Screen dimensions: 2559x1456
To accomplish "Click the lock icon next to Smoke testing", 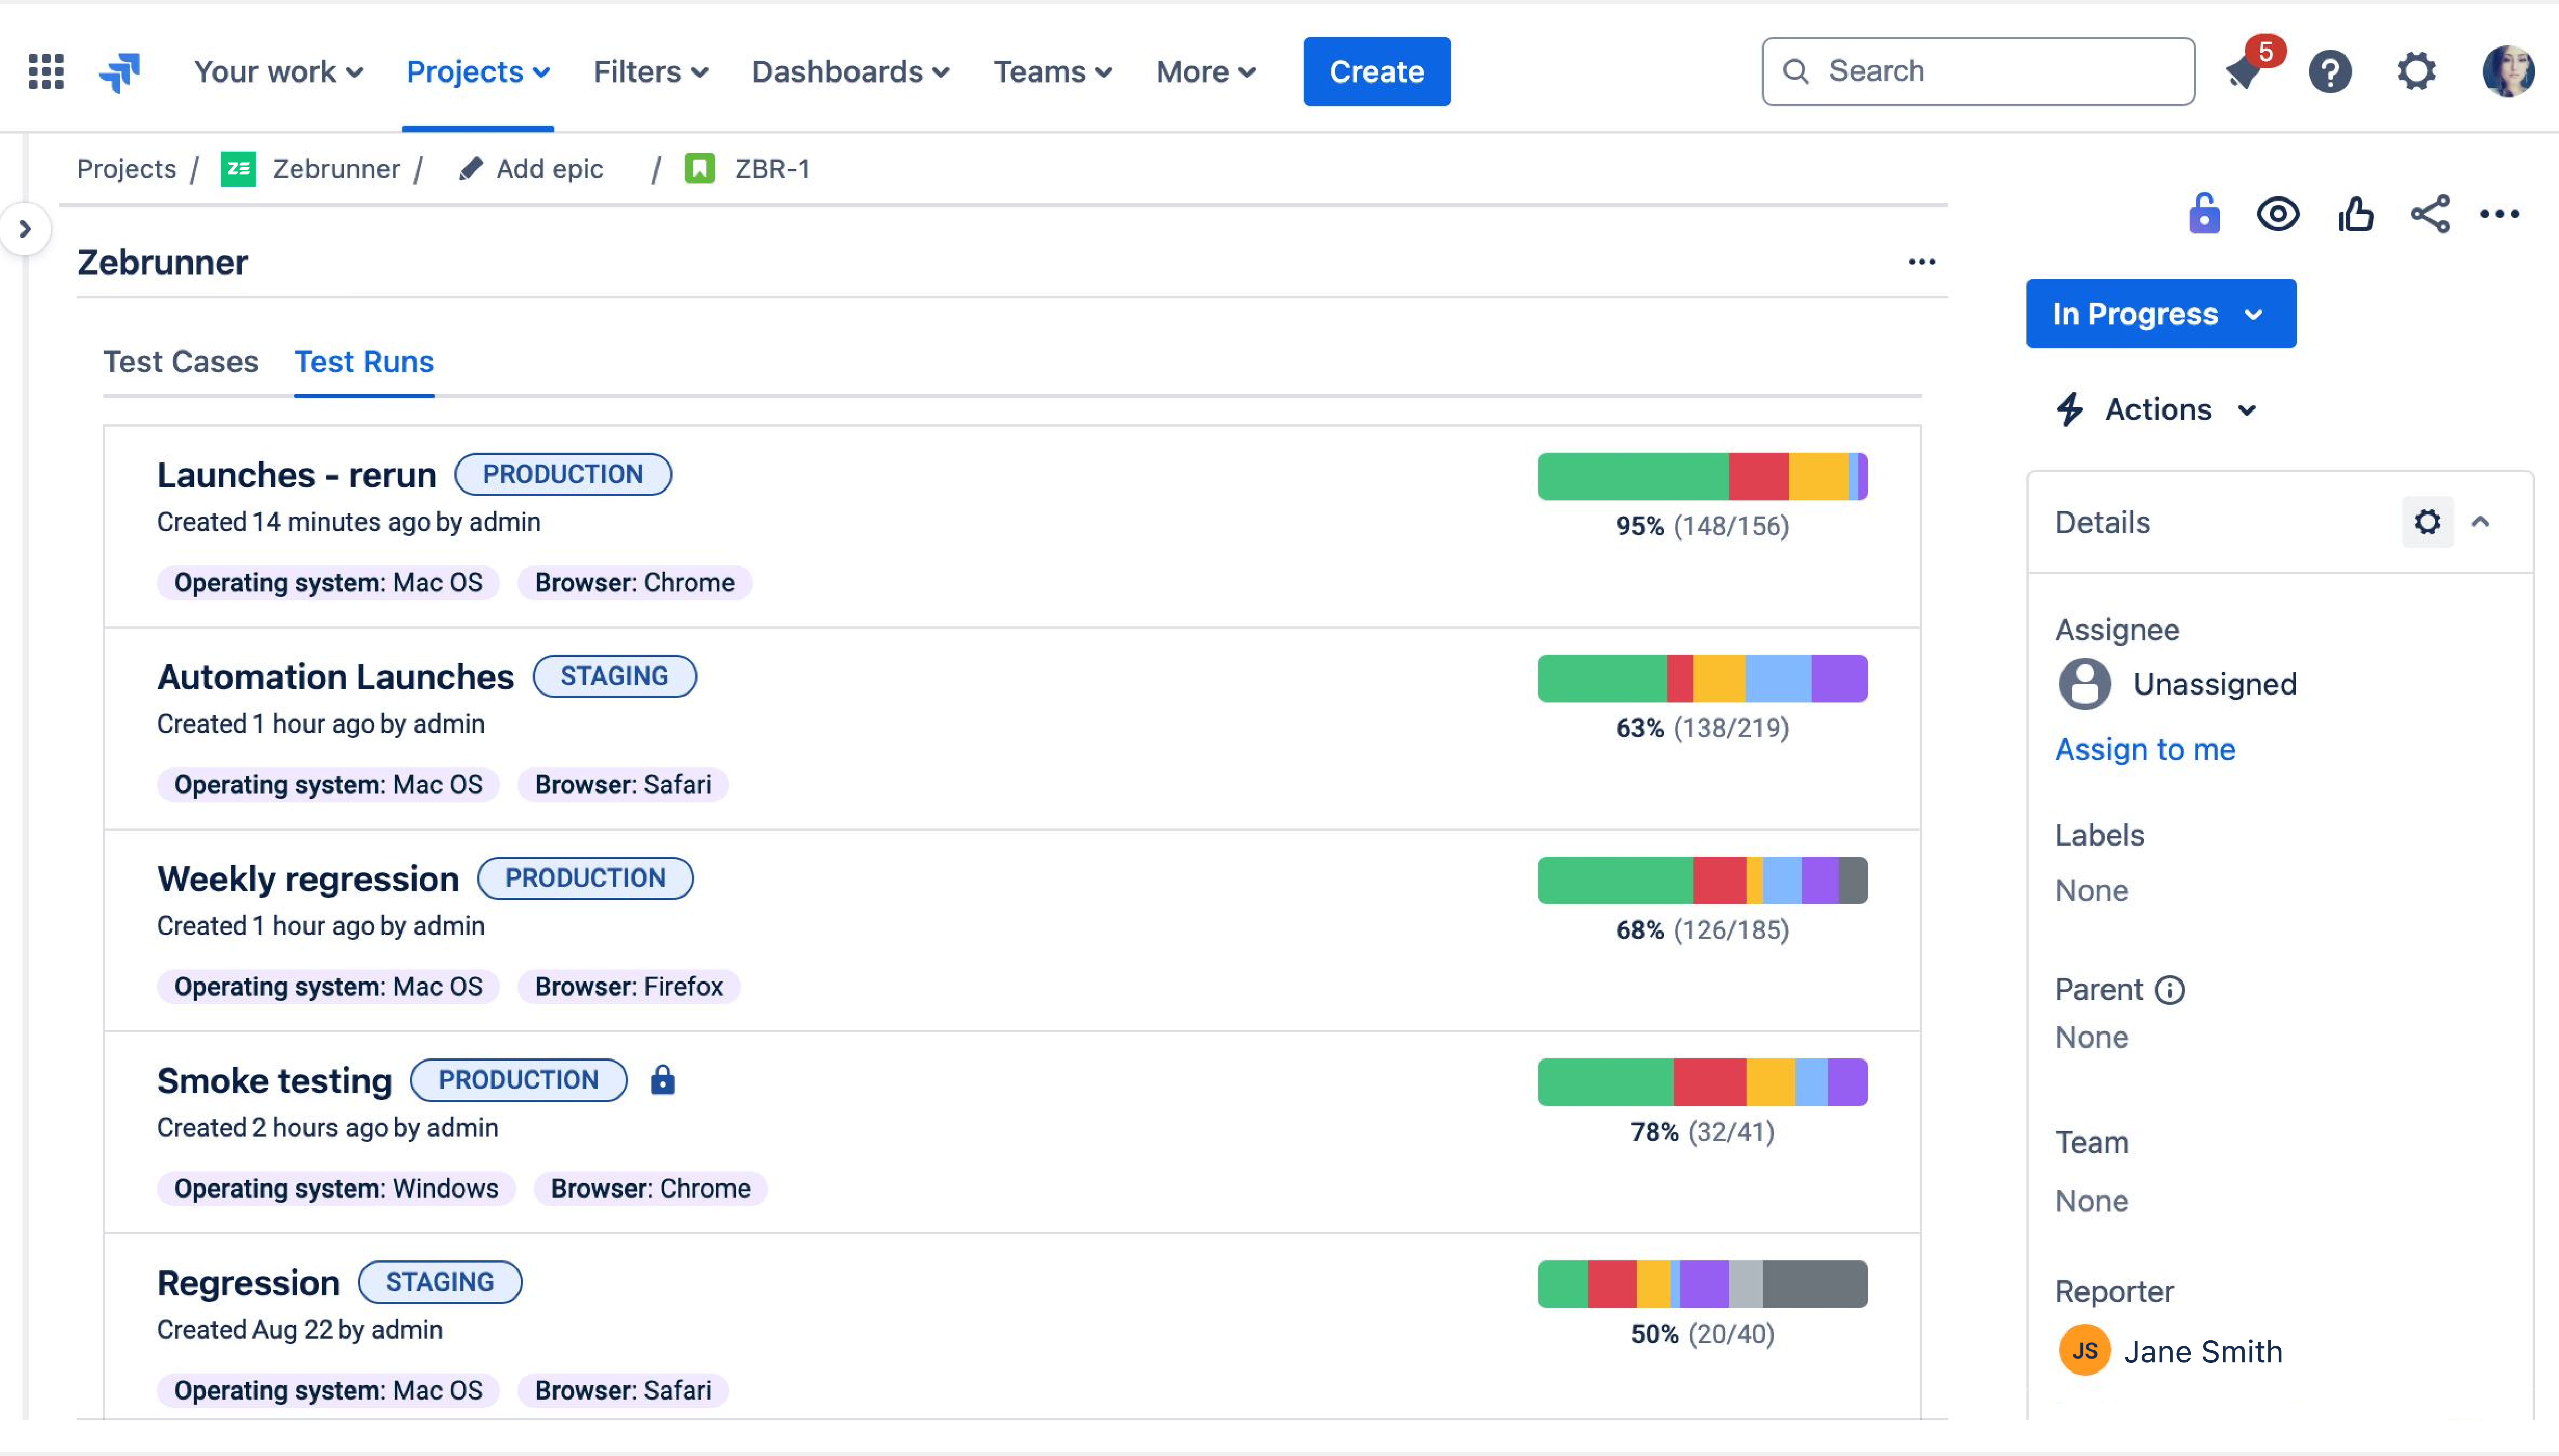I will click(663, 1081).
